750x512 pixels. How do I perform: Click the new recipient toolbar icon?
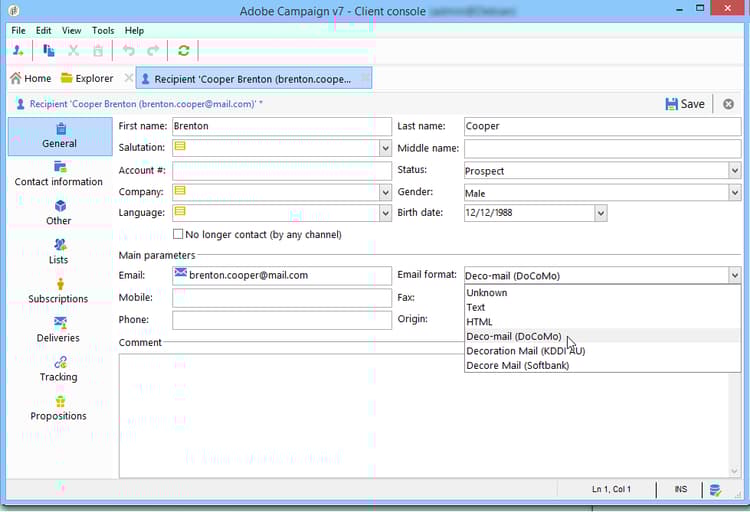[x=18, y=50]
